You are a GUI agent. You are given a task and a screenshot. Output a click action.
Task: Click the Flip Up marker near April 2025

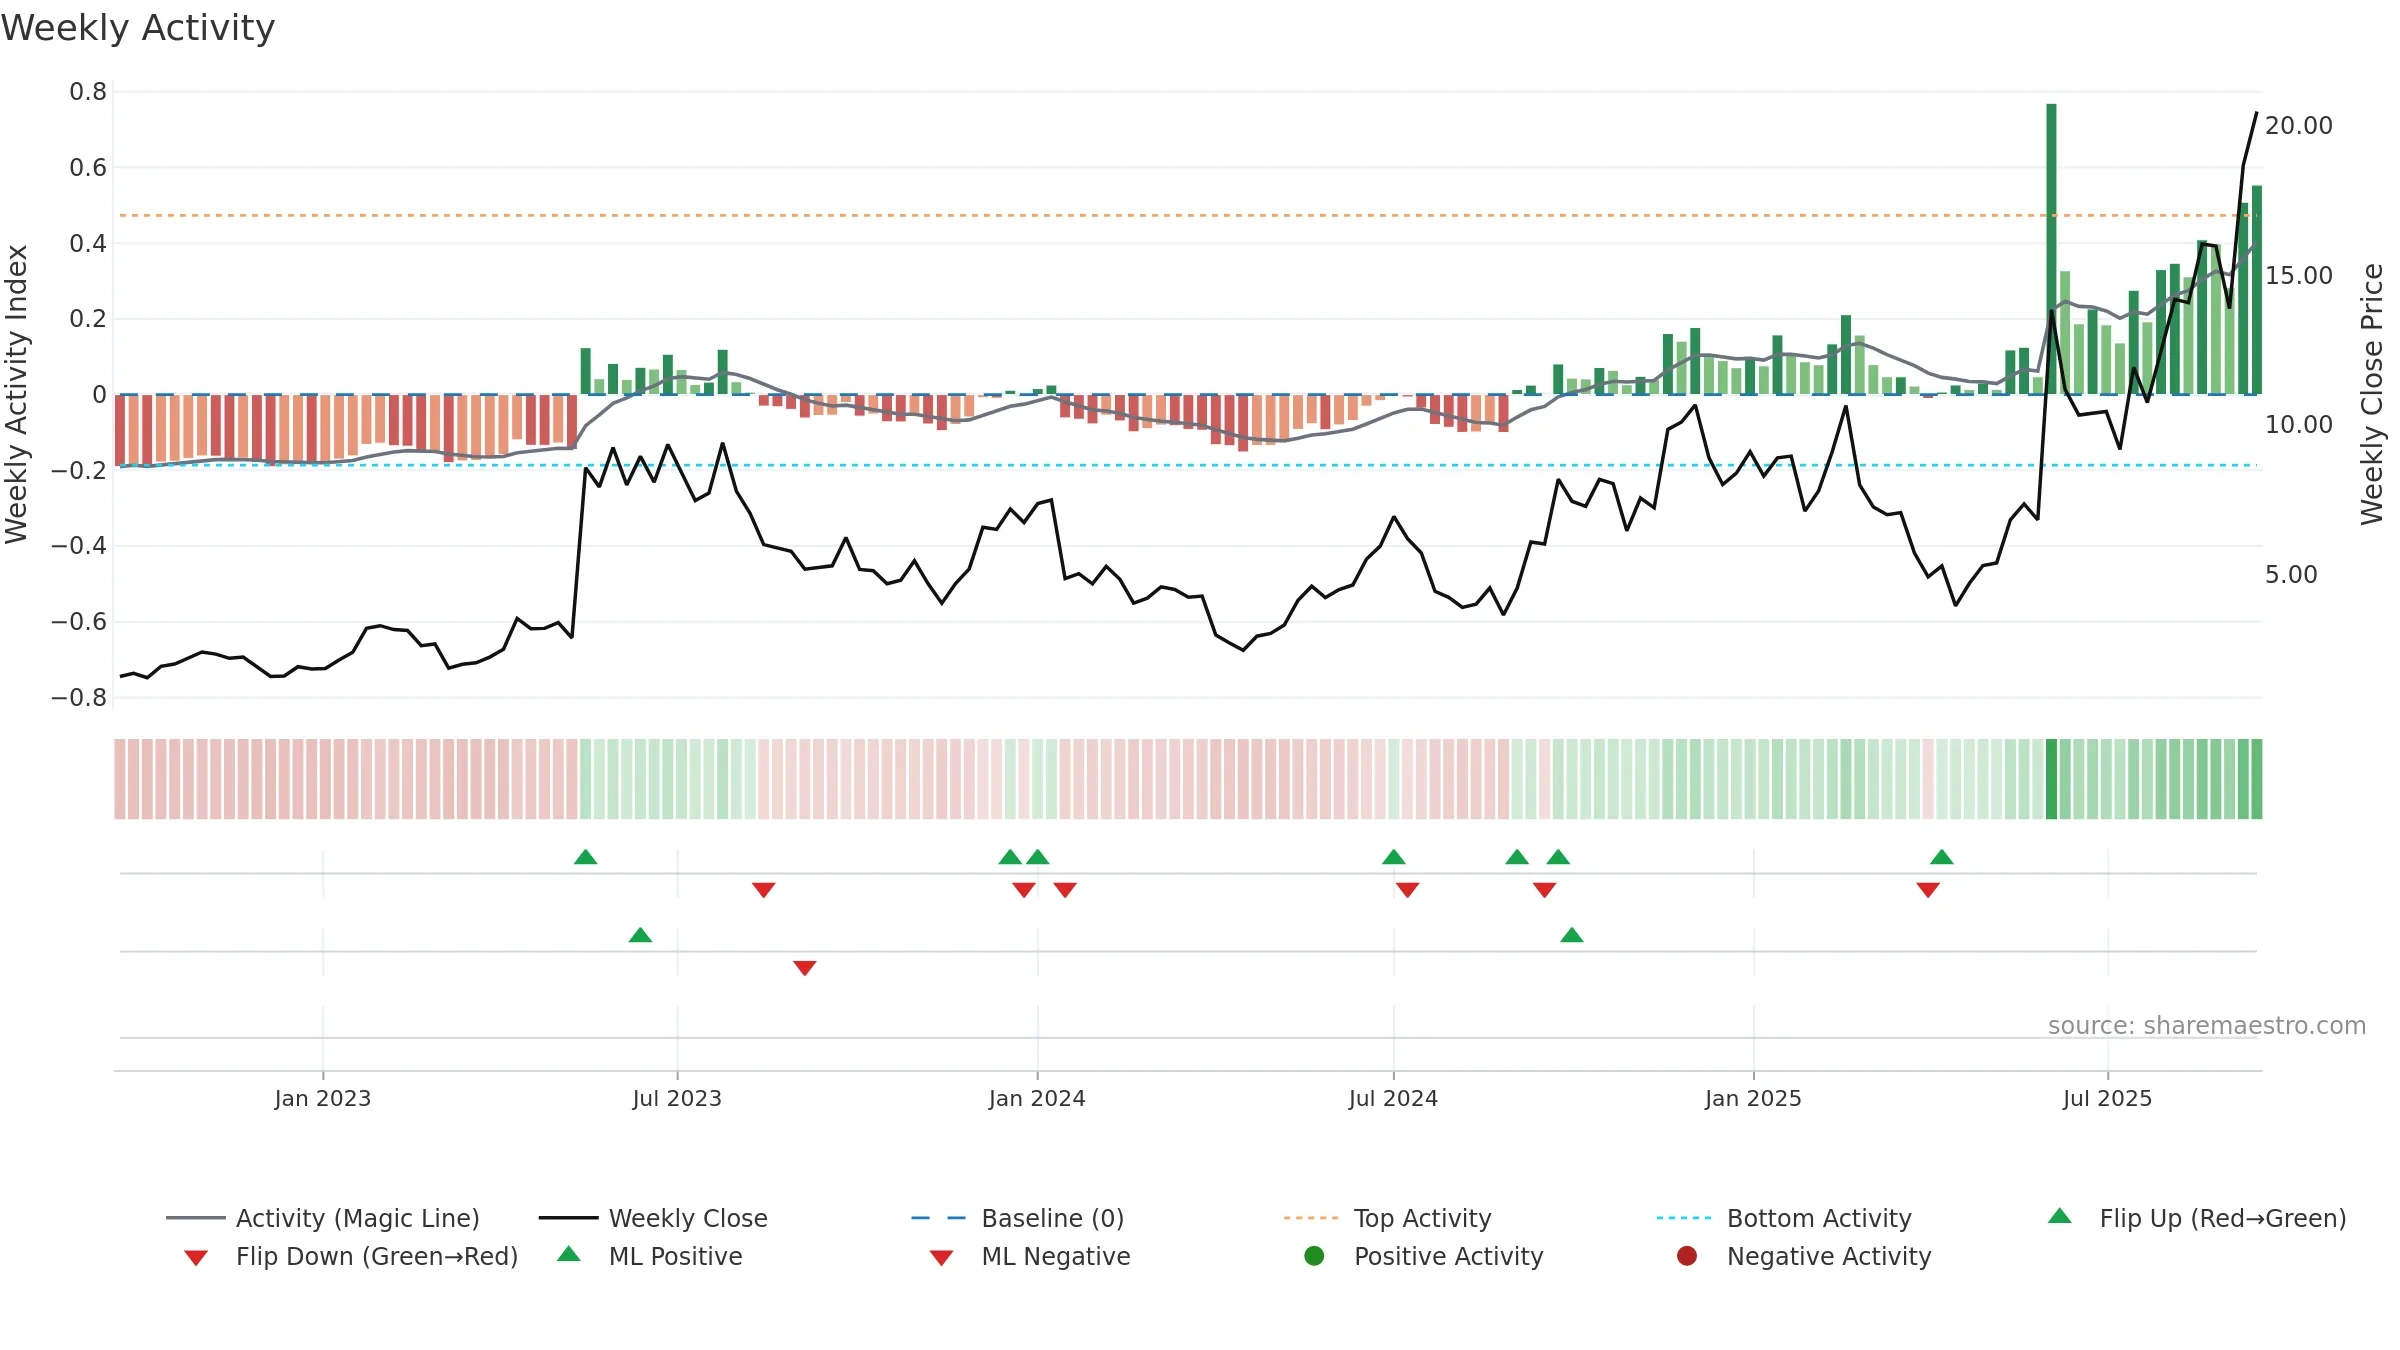1942,857
